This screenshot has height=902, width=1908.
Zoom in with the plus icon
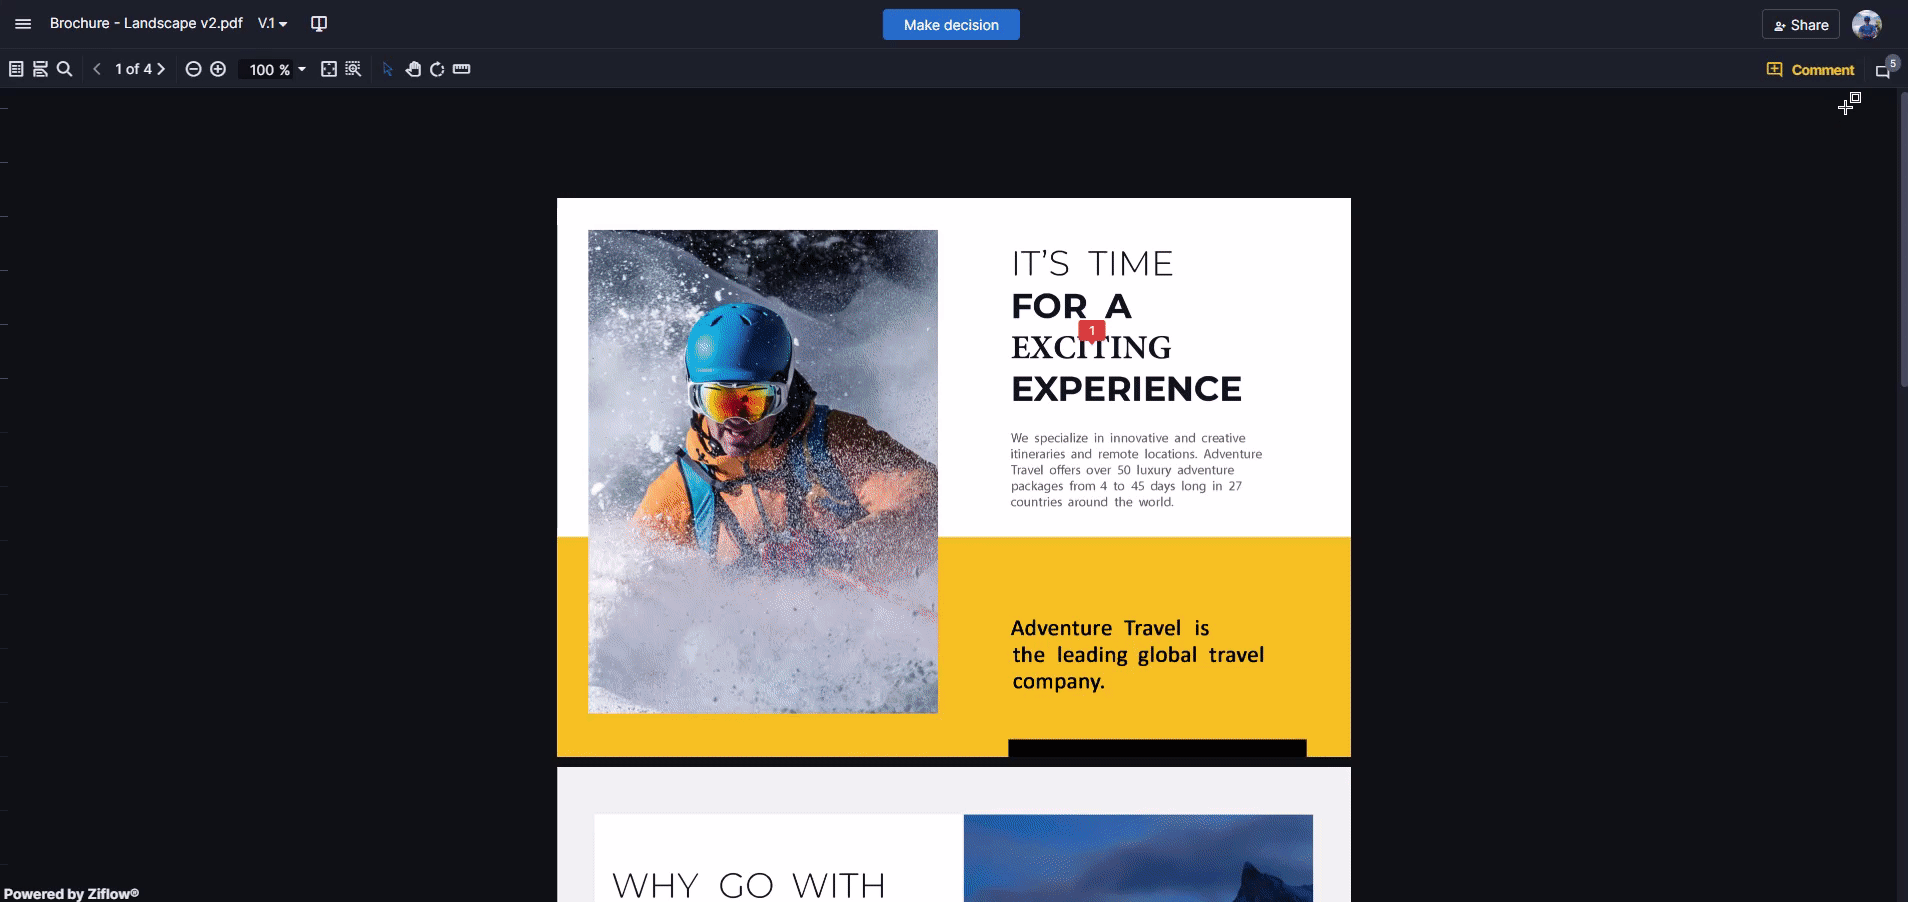tap(218, 69)
